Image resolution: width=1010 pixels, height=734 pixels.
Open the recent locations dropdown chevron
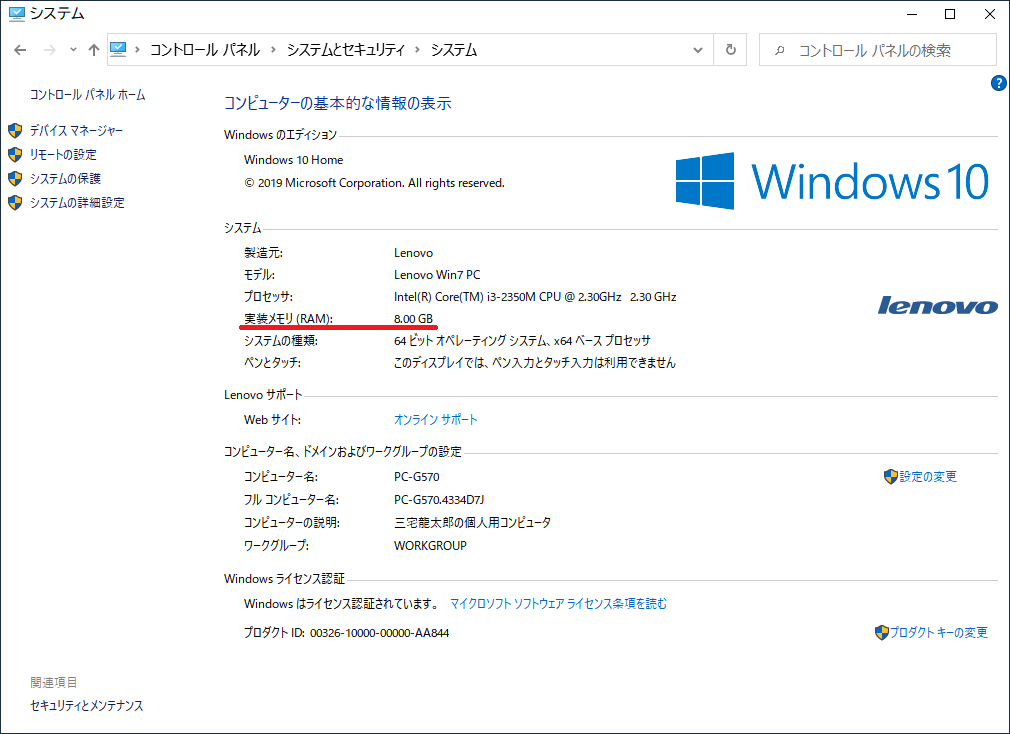73,50
